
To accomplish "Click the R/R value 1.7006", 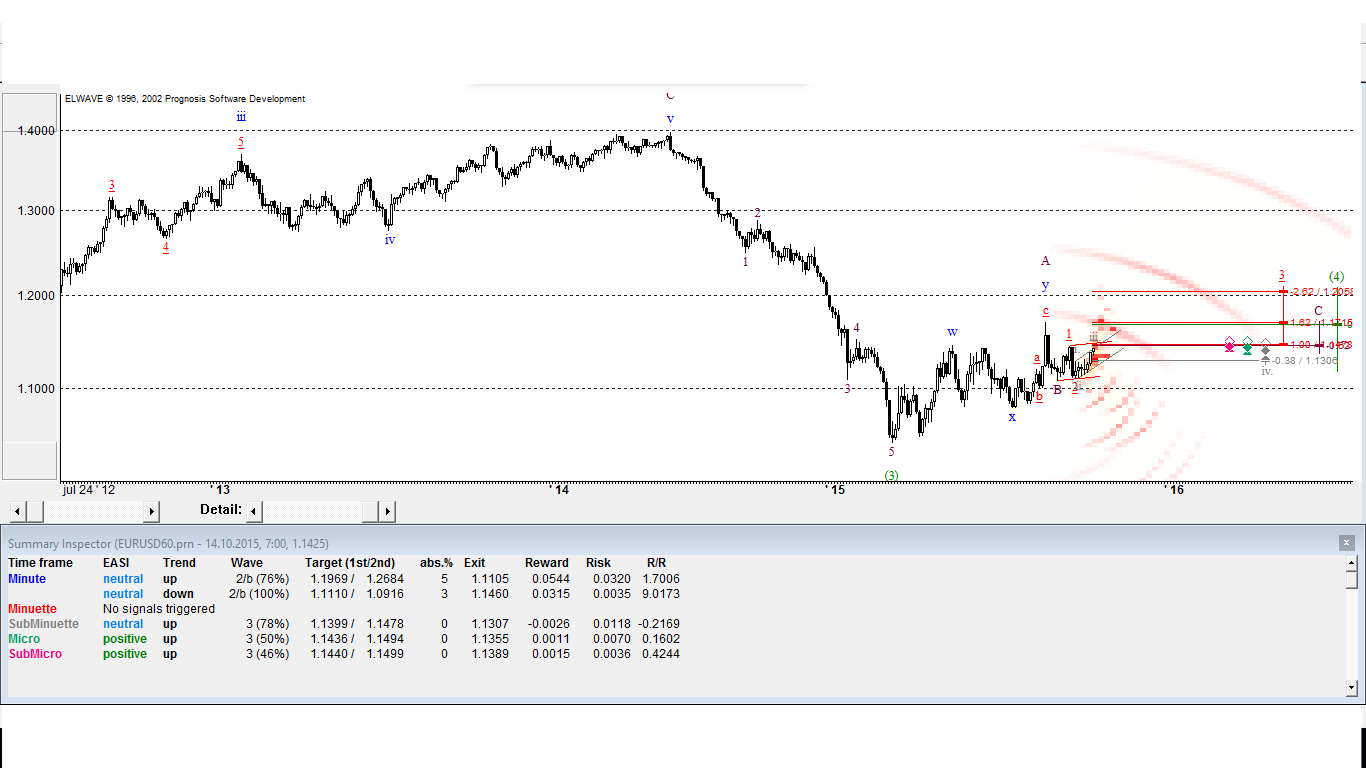I will click(x=661, y=579).
